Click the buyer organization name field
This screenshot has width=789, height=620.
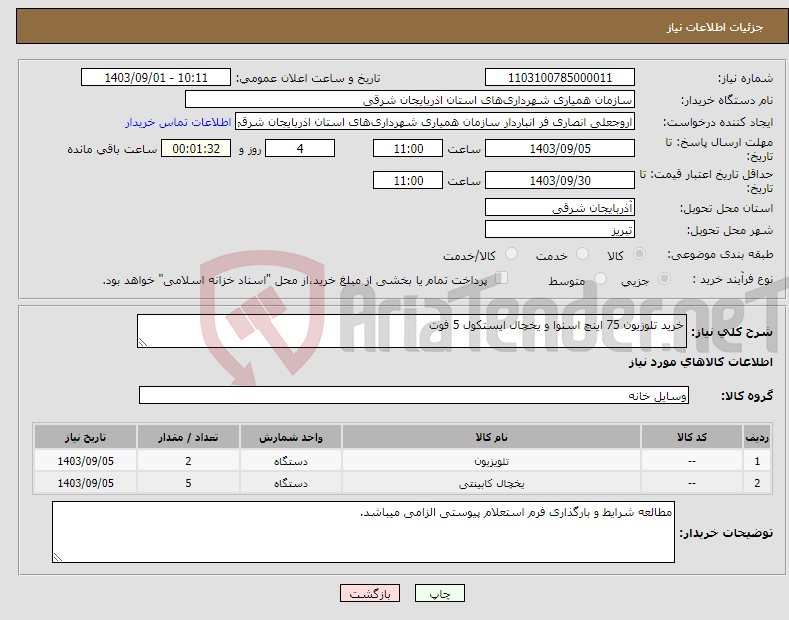pyautogui.click(x=410, y=100)
